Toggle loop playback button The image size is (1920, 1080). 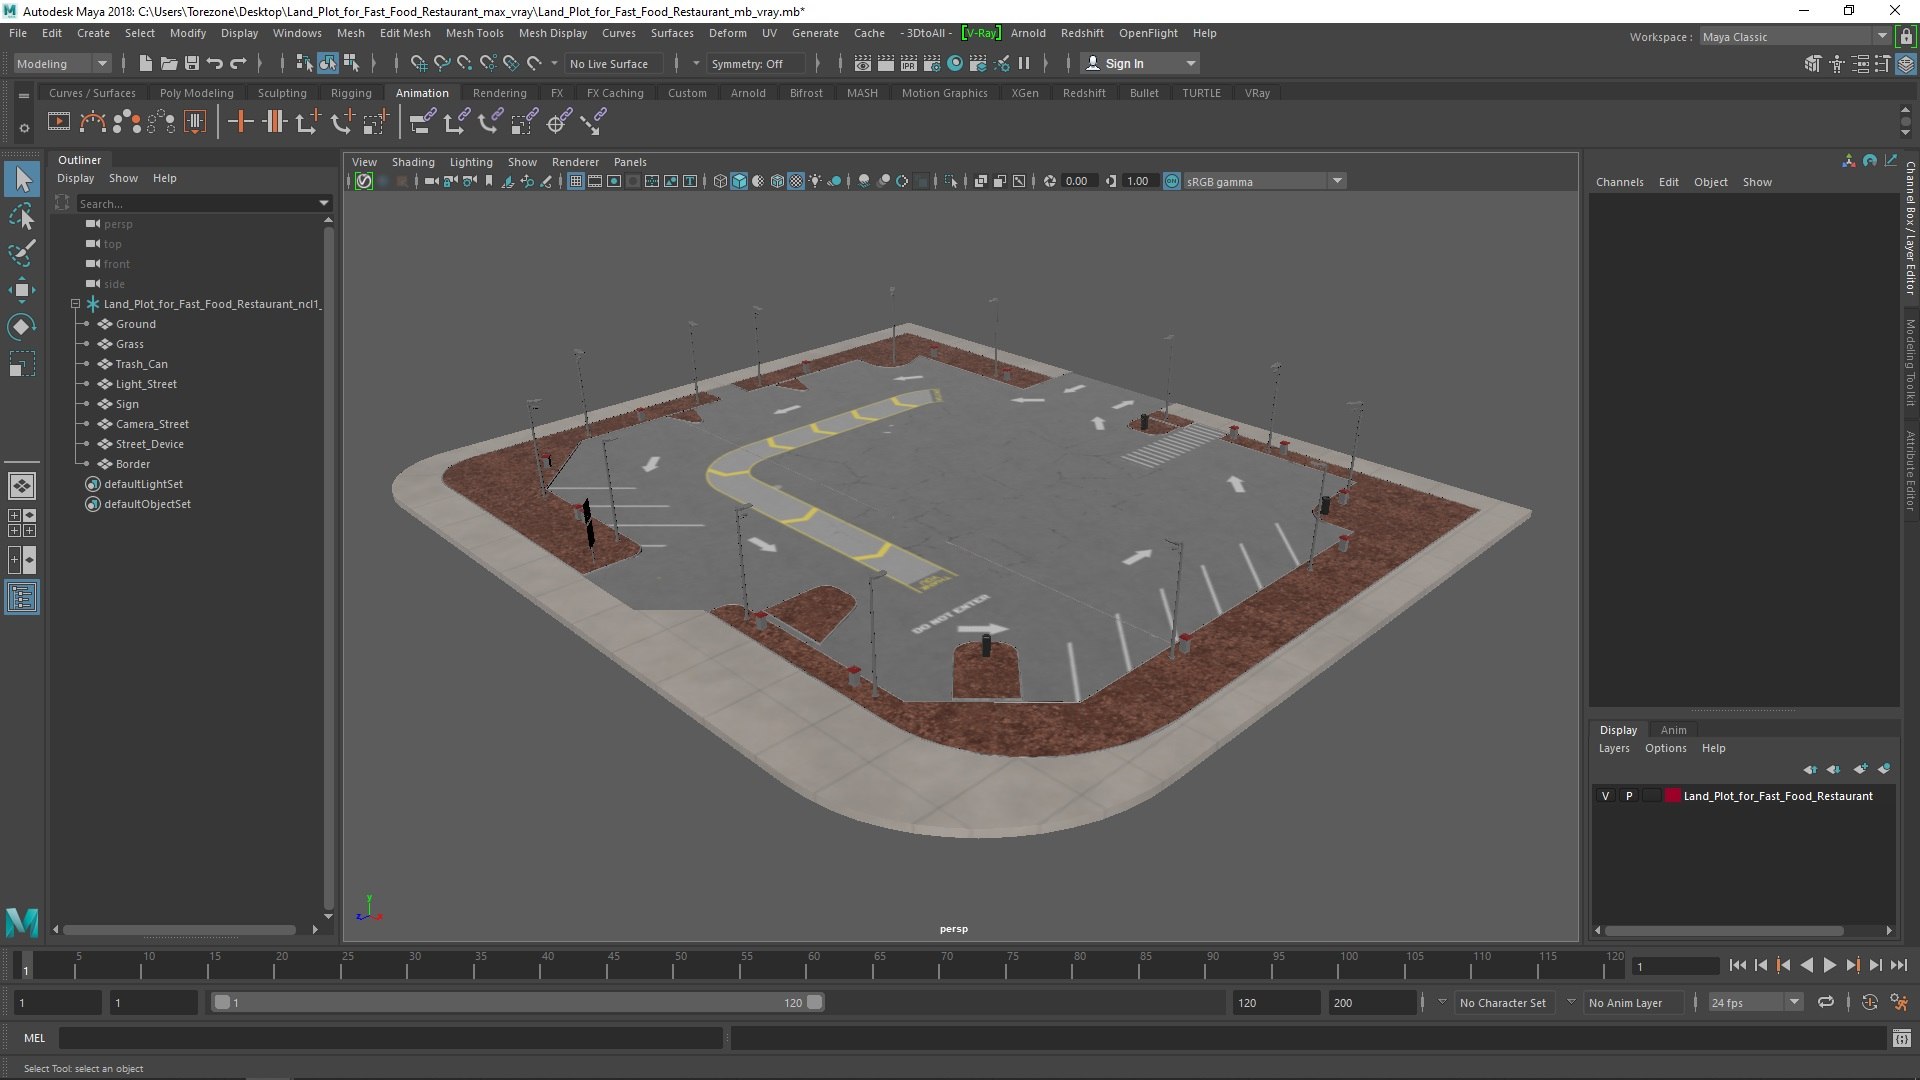point(1826,1002)
